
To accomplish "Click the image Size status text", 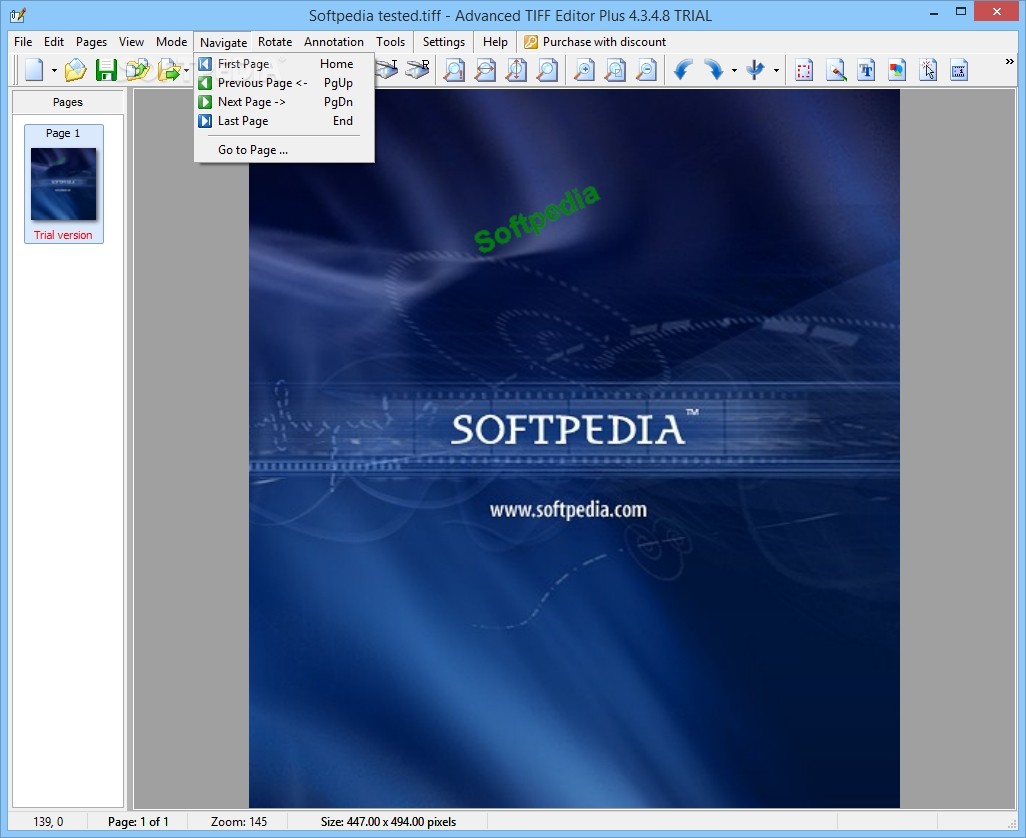I will (x=388, y=822).
